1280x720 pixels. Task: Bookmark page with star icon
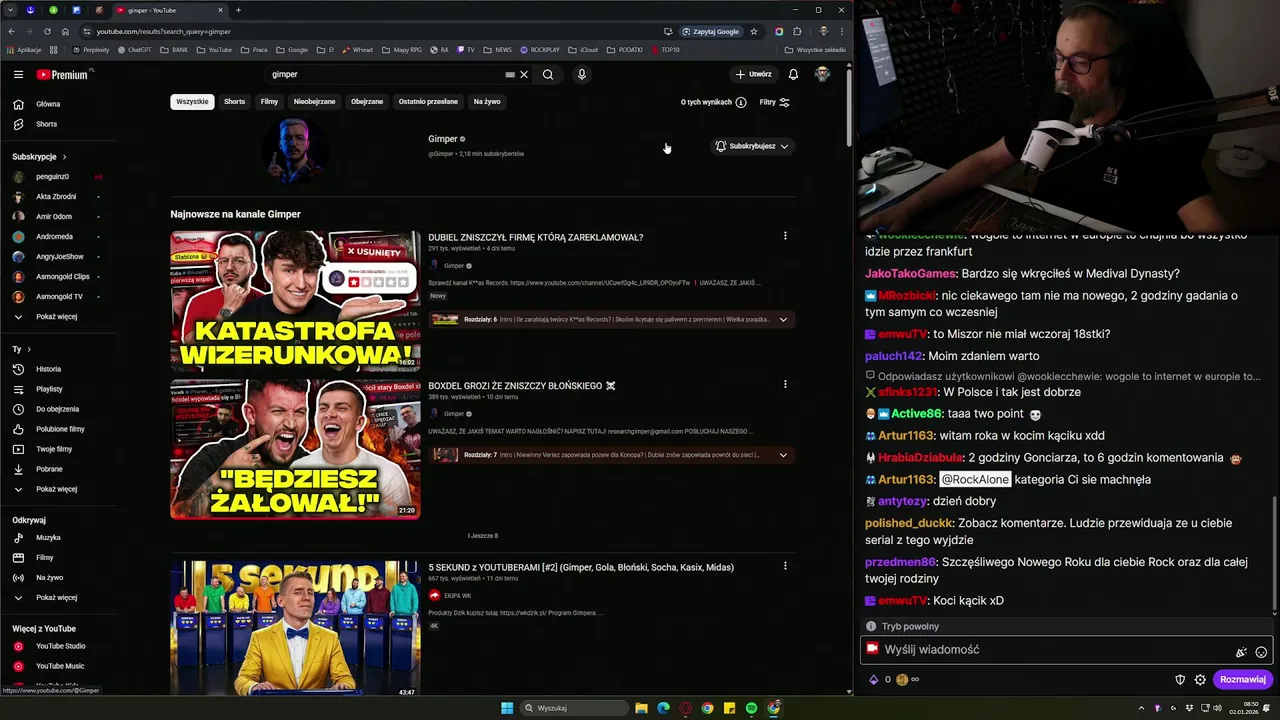tap(754, 31)
